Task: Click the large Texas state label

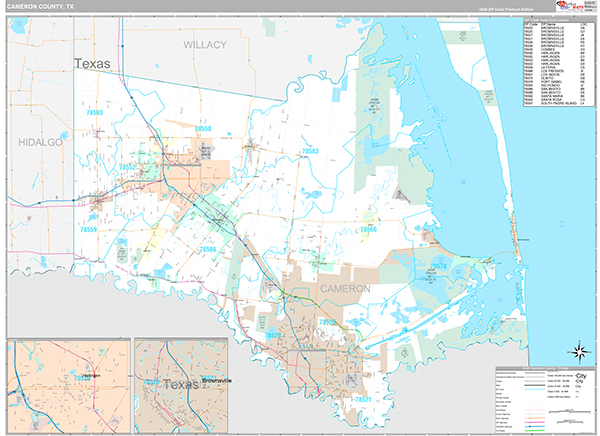Action: pos(92,64)
